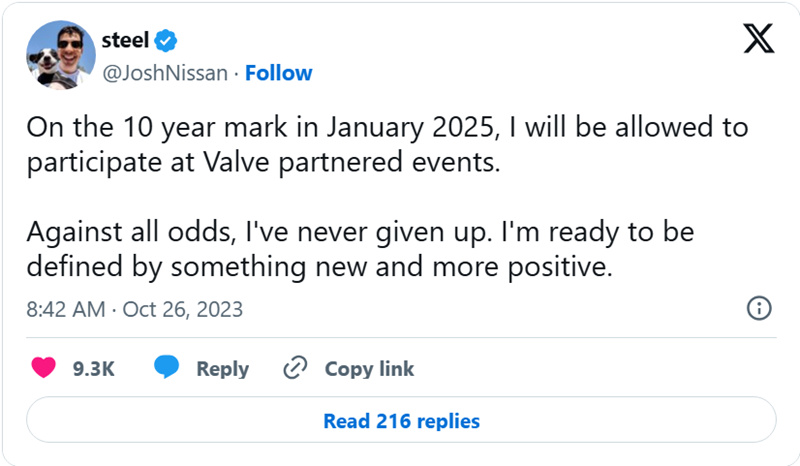Open the circled info icon
Viewport: 800px width, 466px height.
759,308
